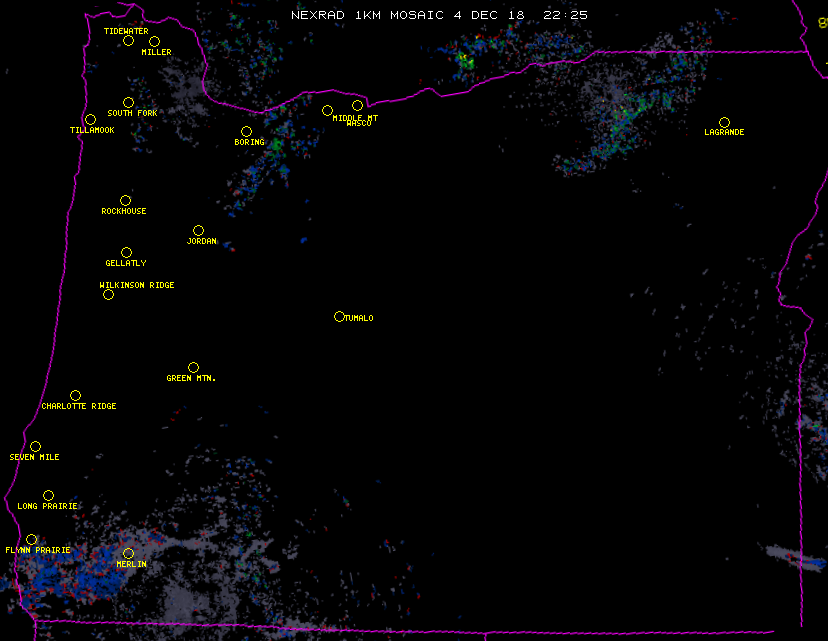Image resolution: width=828 pixels, height=641 pixels.
Task: Select the LaGrande station marker
Action: pyautogui.click(x=724, y=122)
